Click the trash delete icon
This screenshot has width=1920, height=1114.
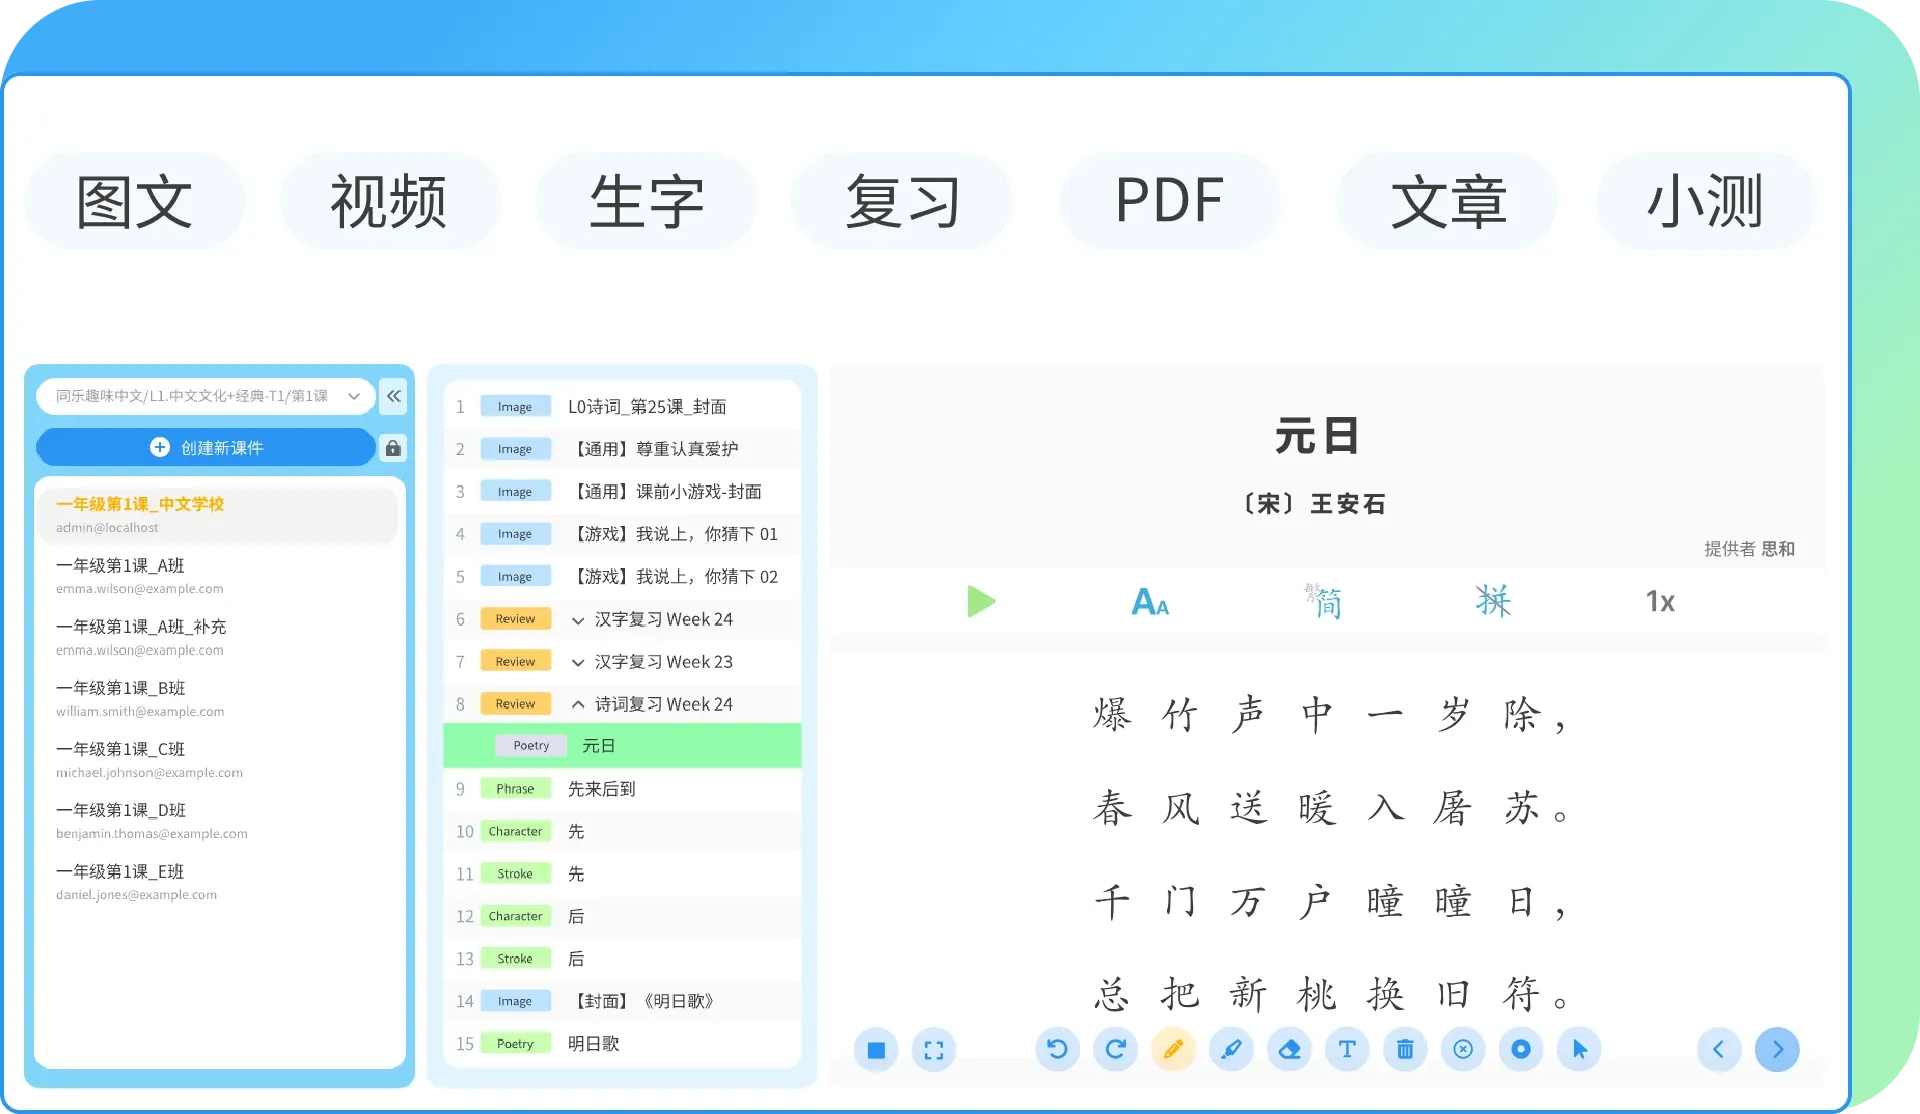[1405, 1049]
